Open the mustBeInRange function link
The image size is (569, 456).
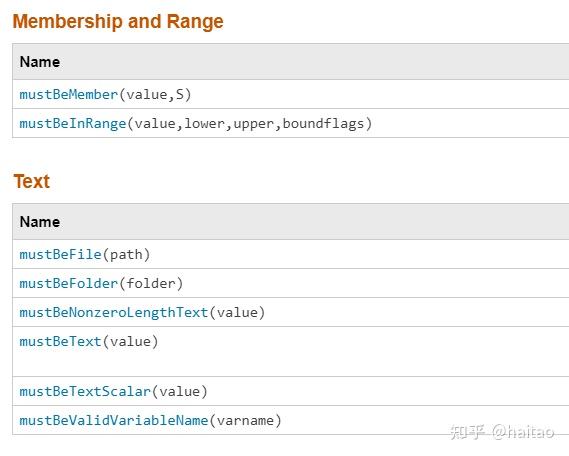point(73,124)
